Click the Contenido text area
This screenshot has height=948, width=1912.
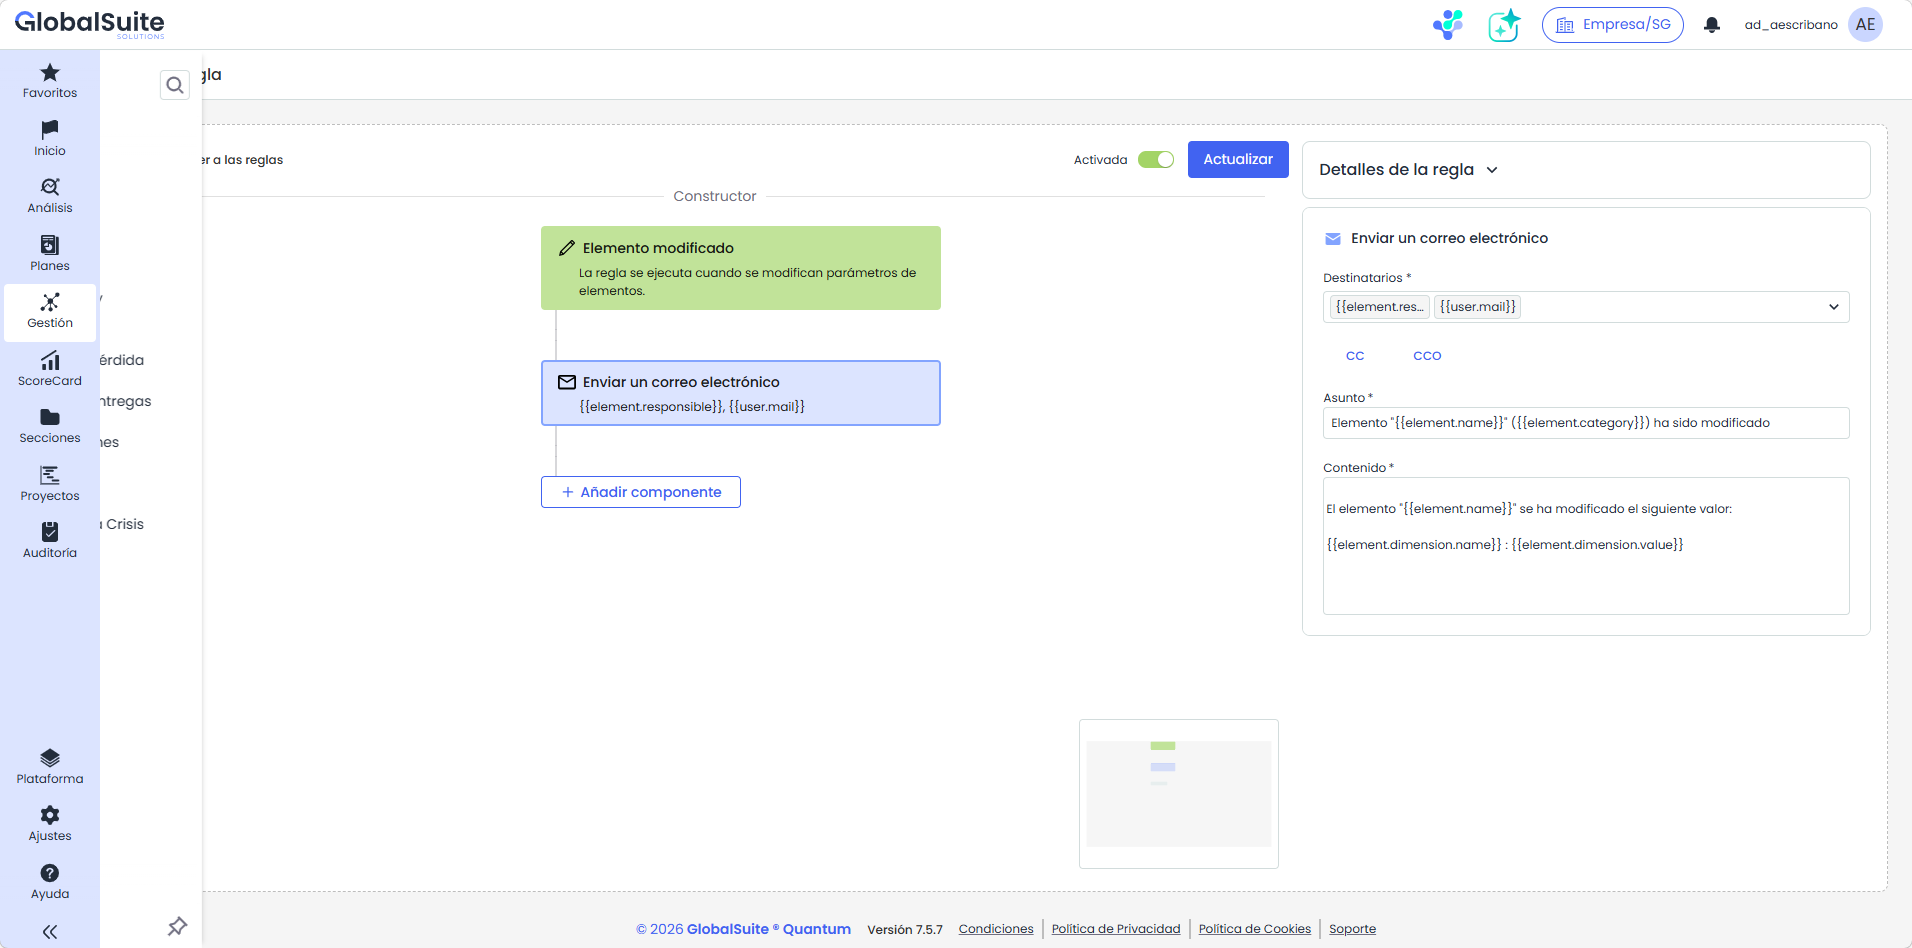pyautogui.click(x=1586, y=546)
